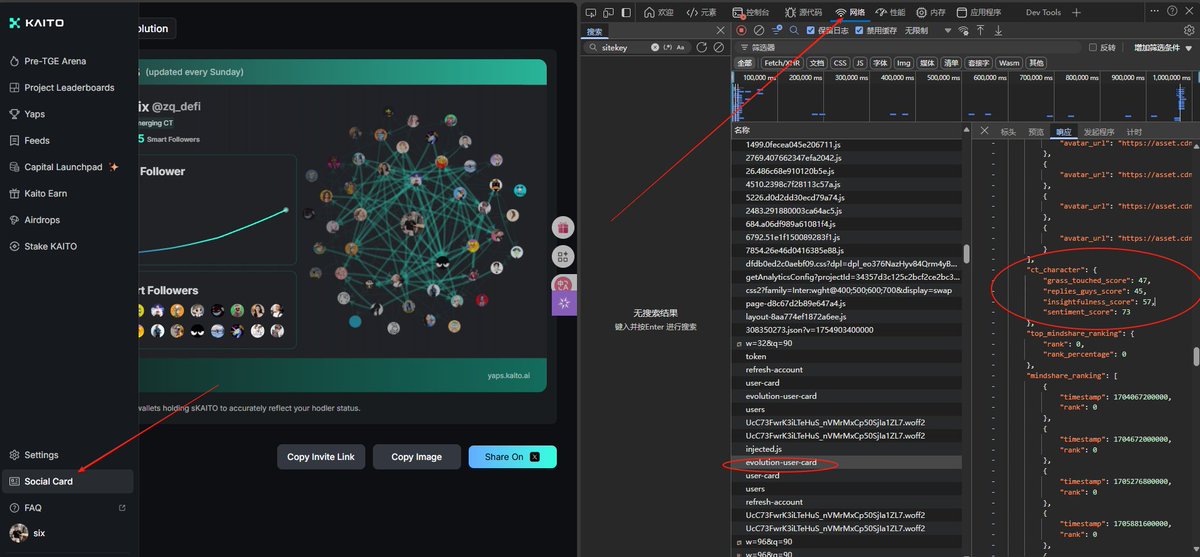The width and height of the screenshot is (1200, 557).
Task: Switch to the Network (网络) tab
Action: click(851, 12)
